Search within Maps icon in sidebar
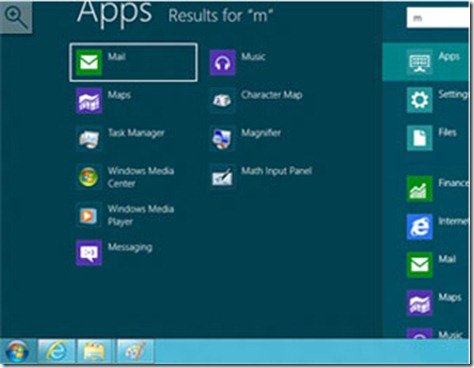The height and width of the screenshot is (368, 474). (x=420, y=303)
